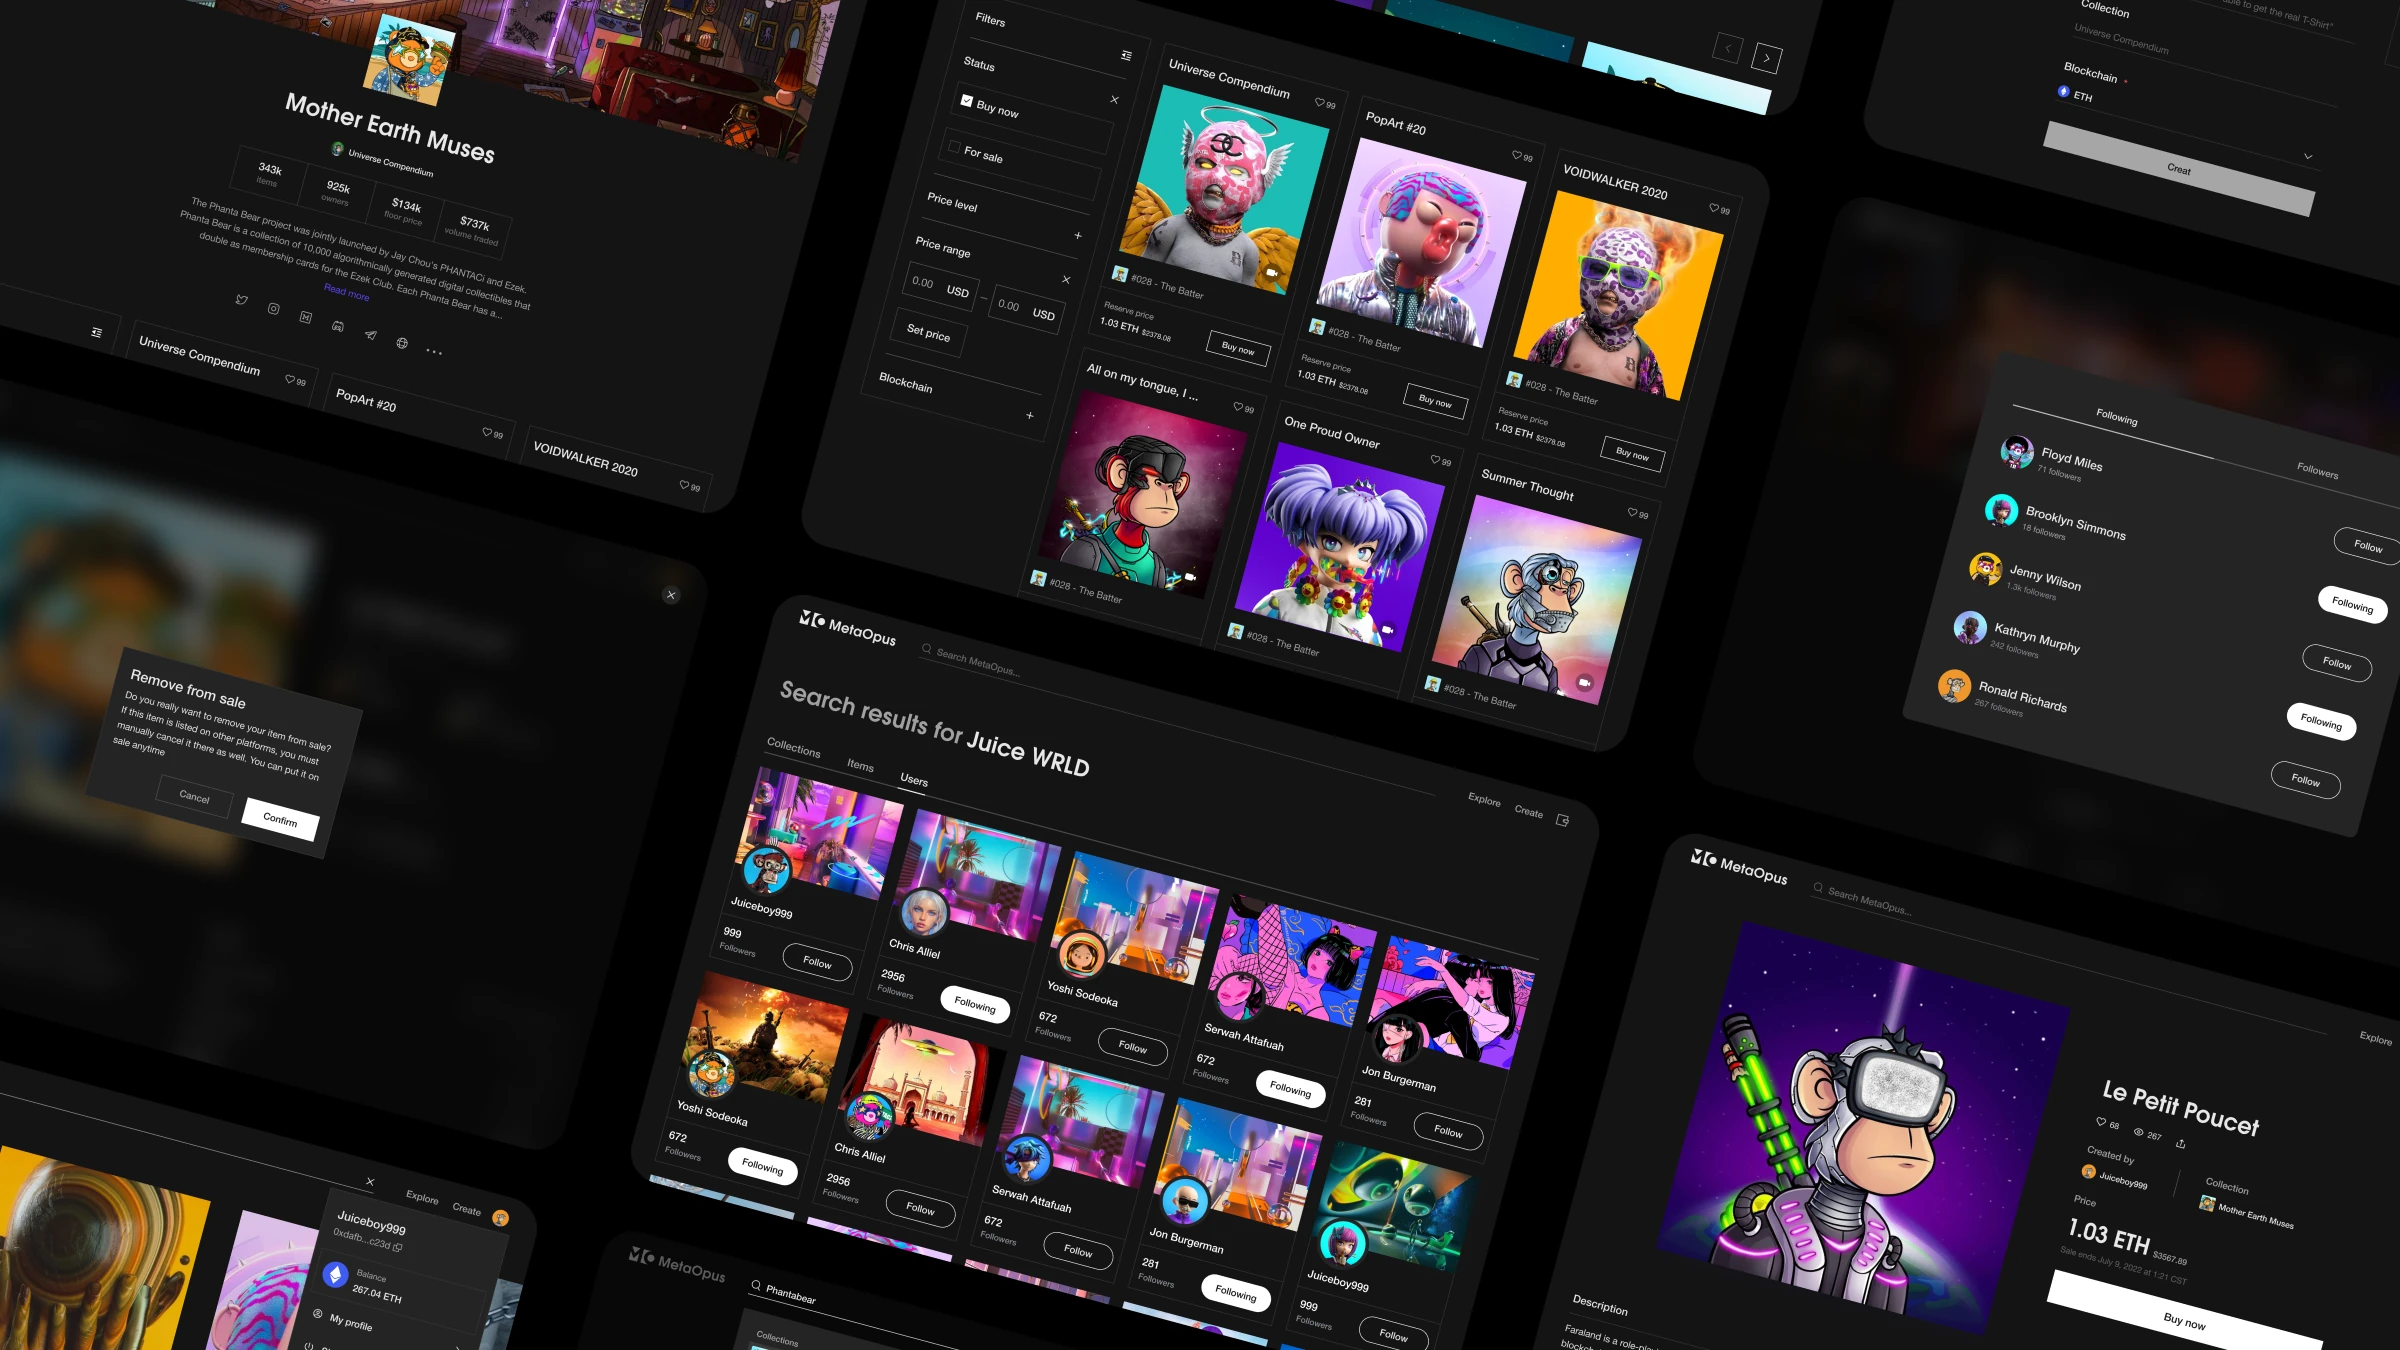Expand the Blockchain filter section

tap(1030, 415)
